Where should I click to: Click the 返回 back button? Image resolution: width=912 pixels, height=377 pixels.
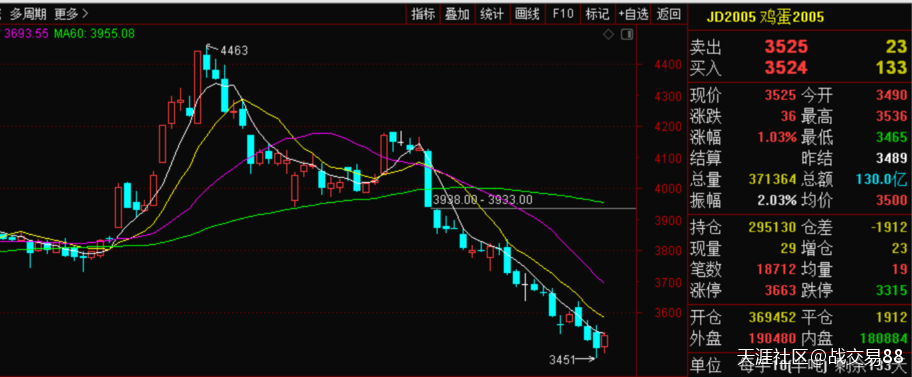point(668,14)
